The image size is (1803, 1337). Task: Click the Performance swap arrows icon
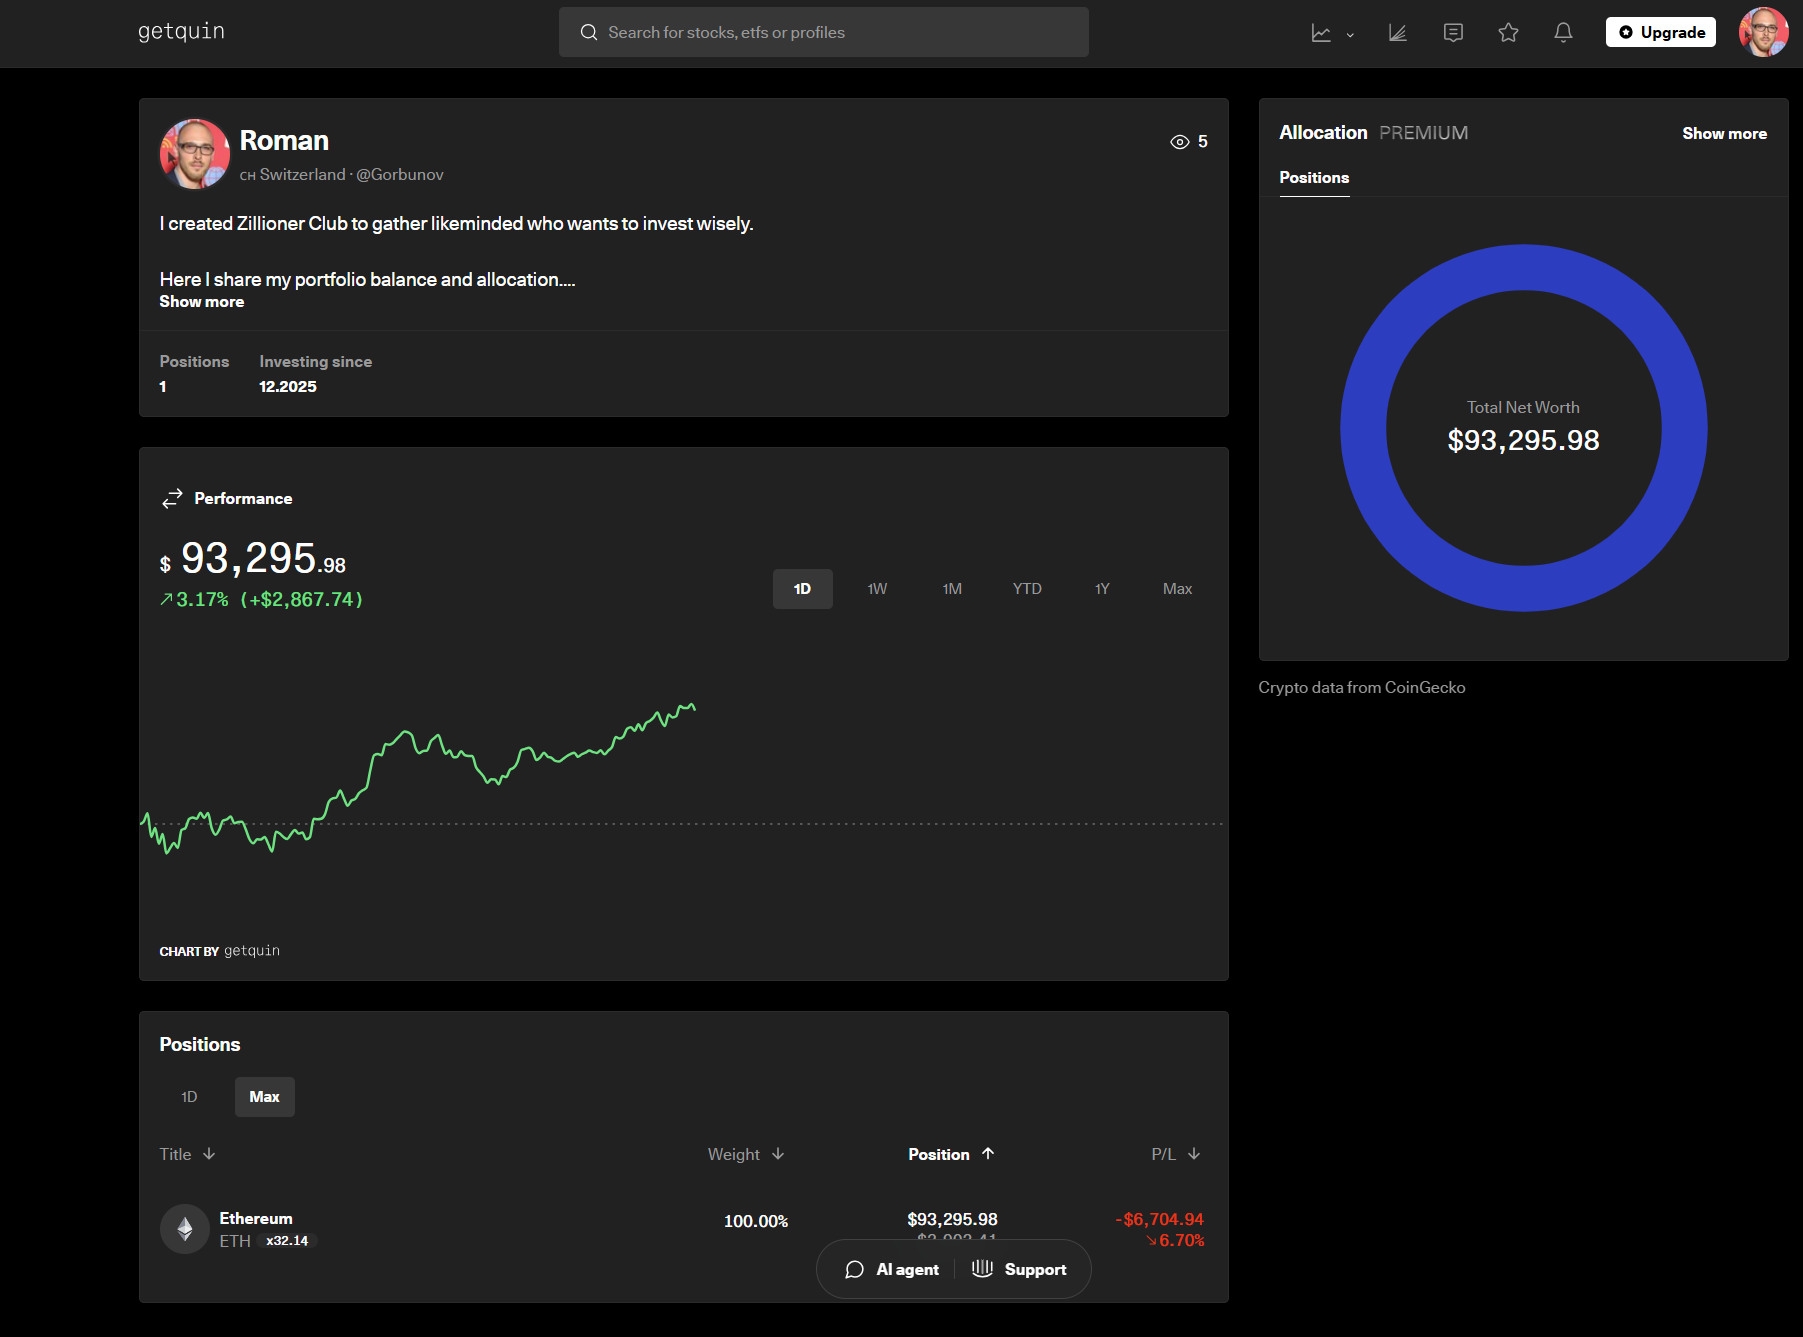tap(172, 498)
